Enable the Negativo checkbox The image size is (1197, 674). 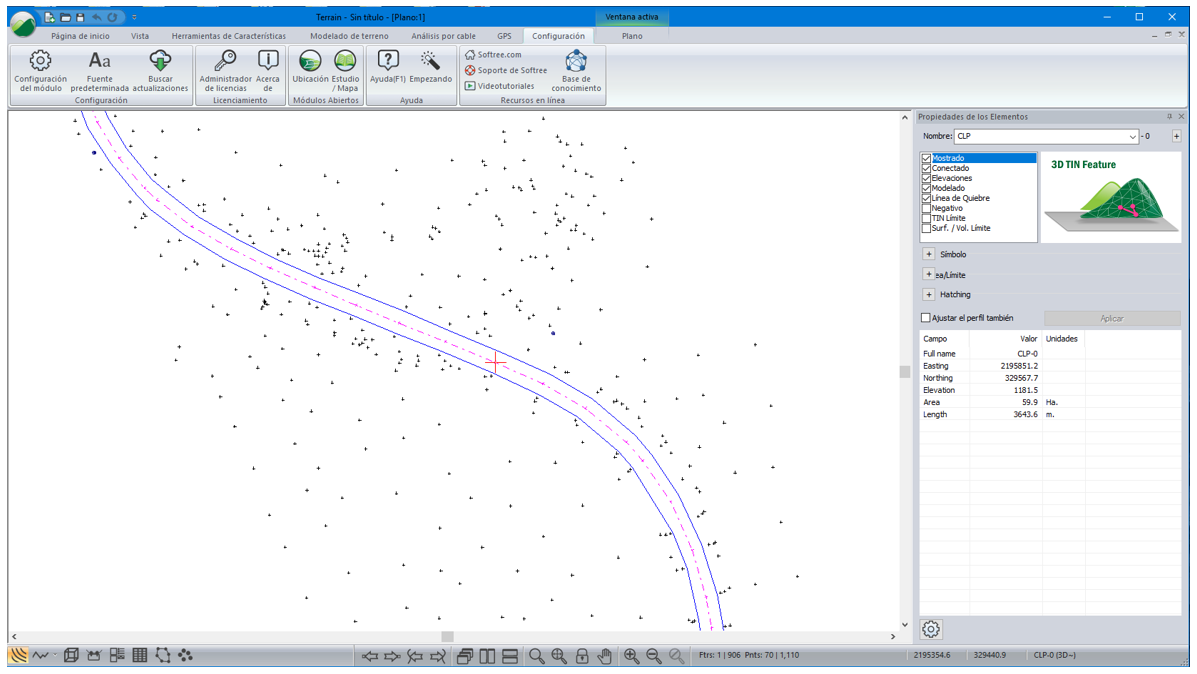[x=926, y=208]
